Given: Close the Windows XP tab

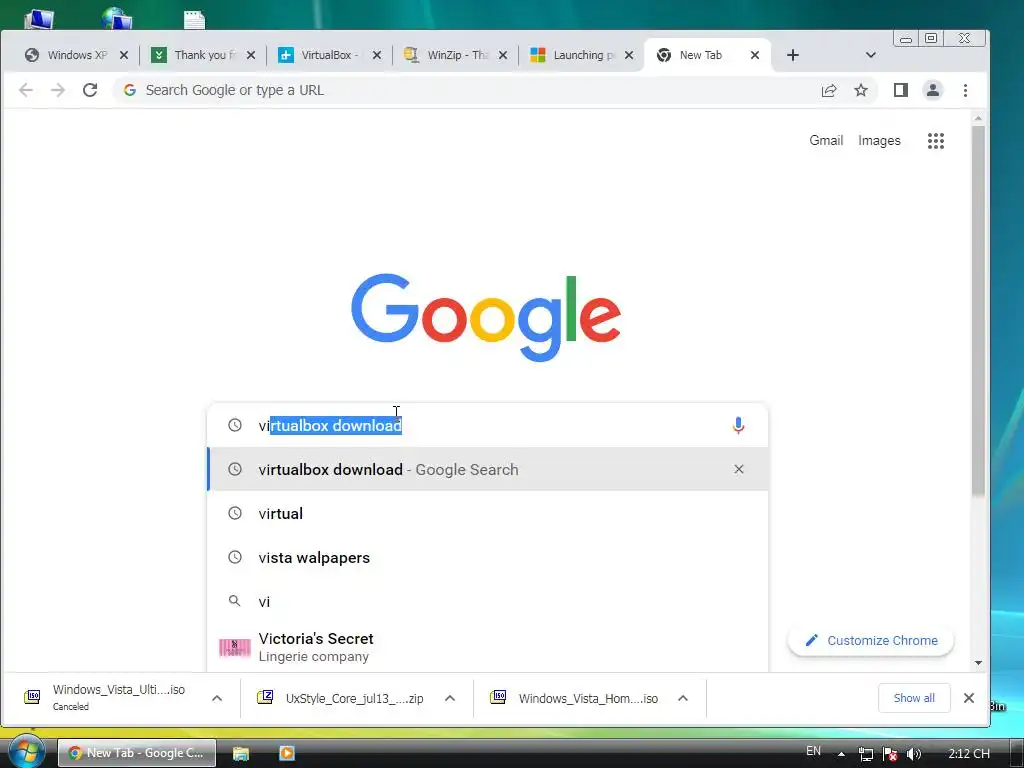Looking at the screenshot, I should click(123, 55).
